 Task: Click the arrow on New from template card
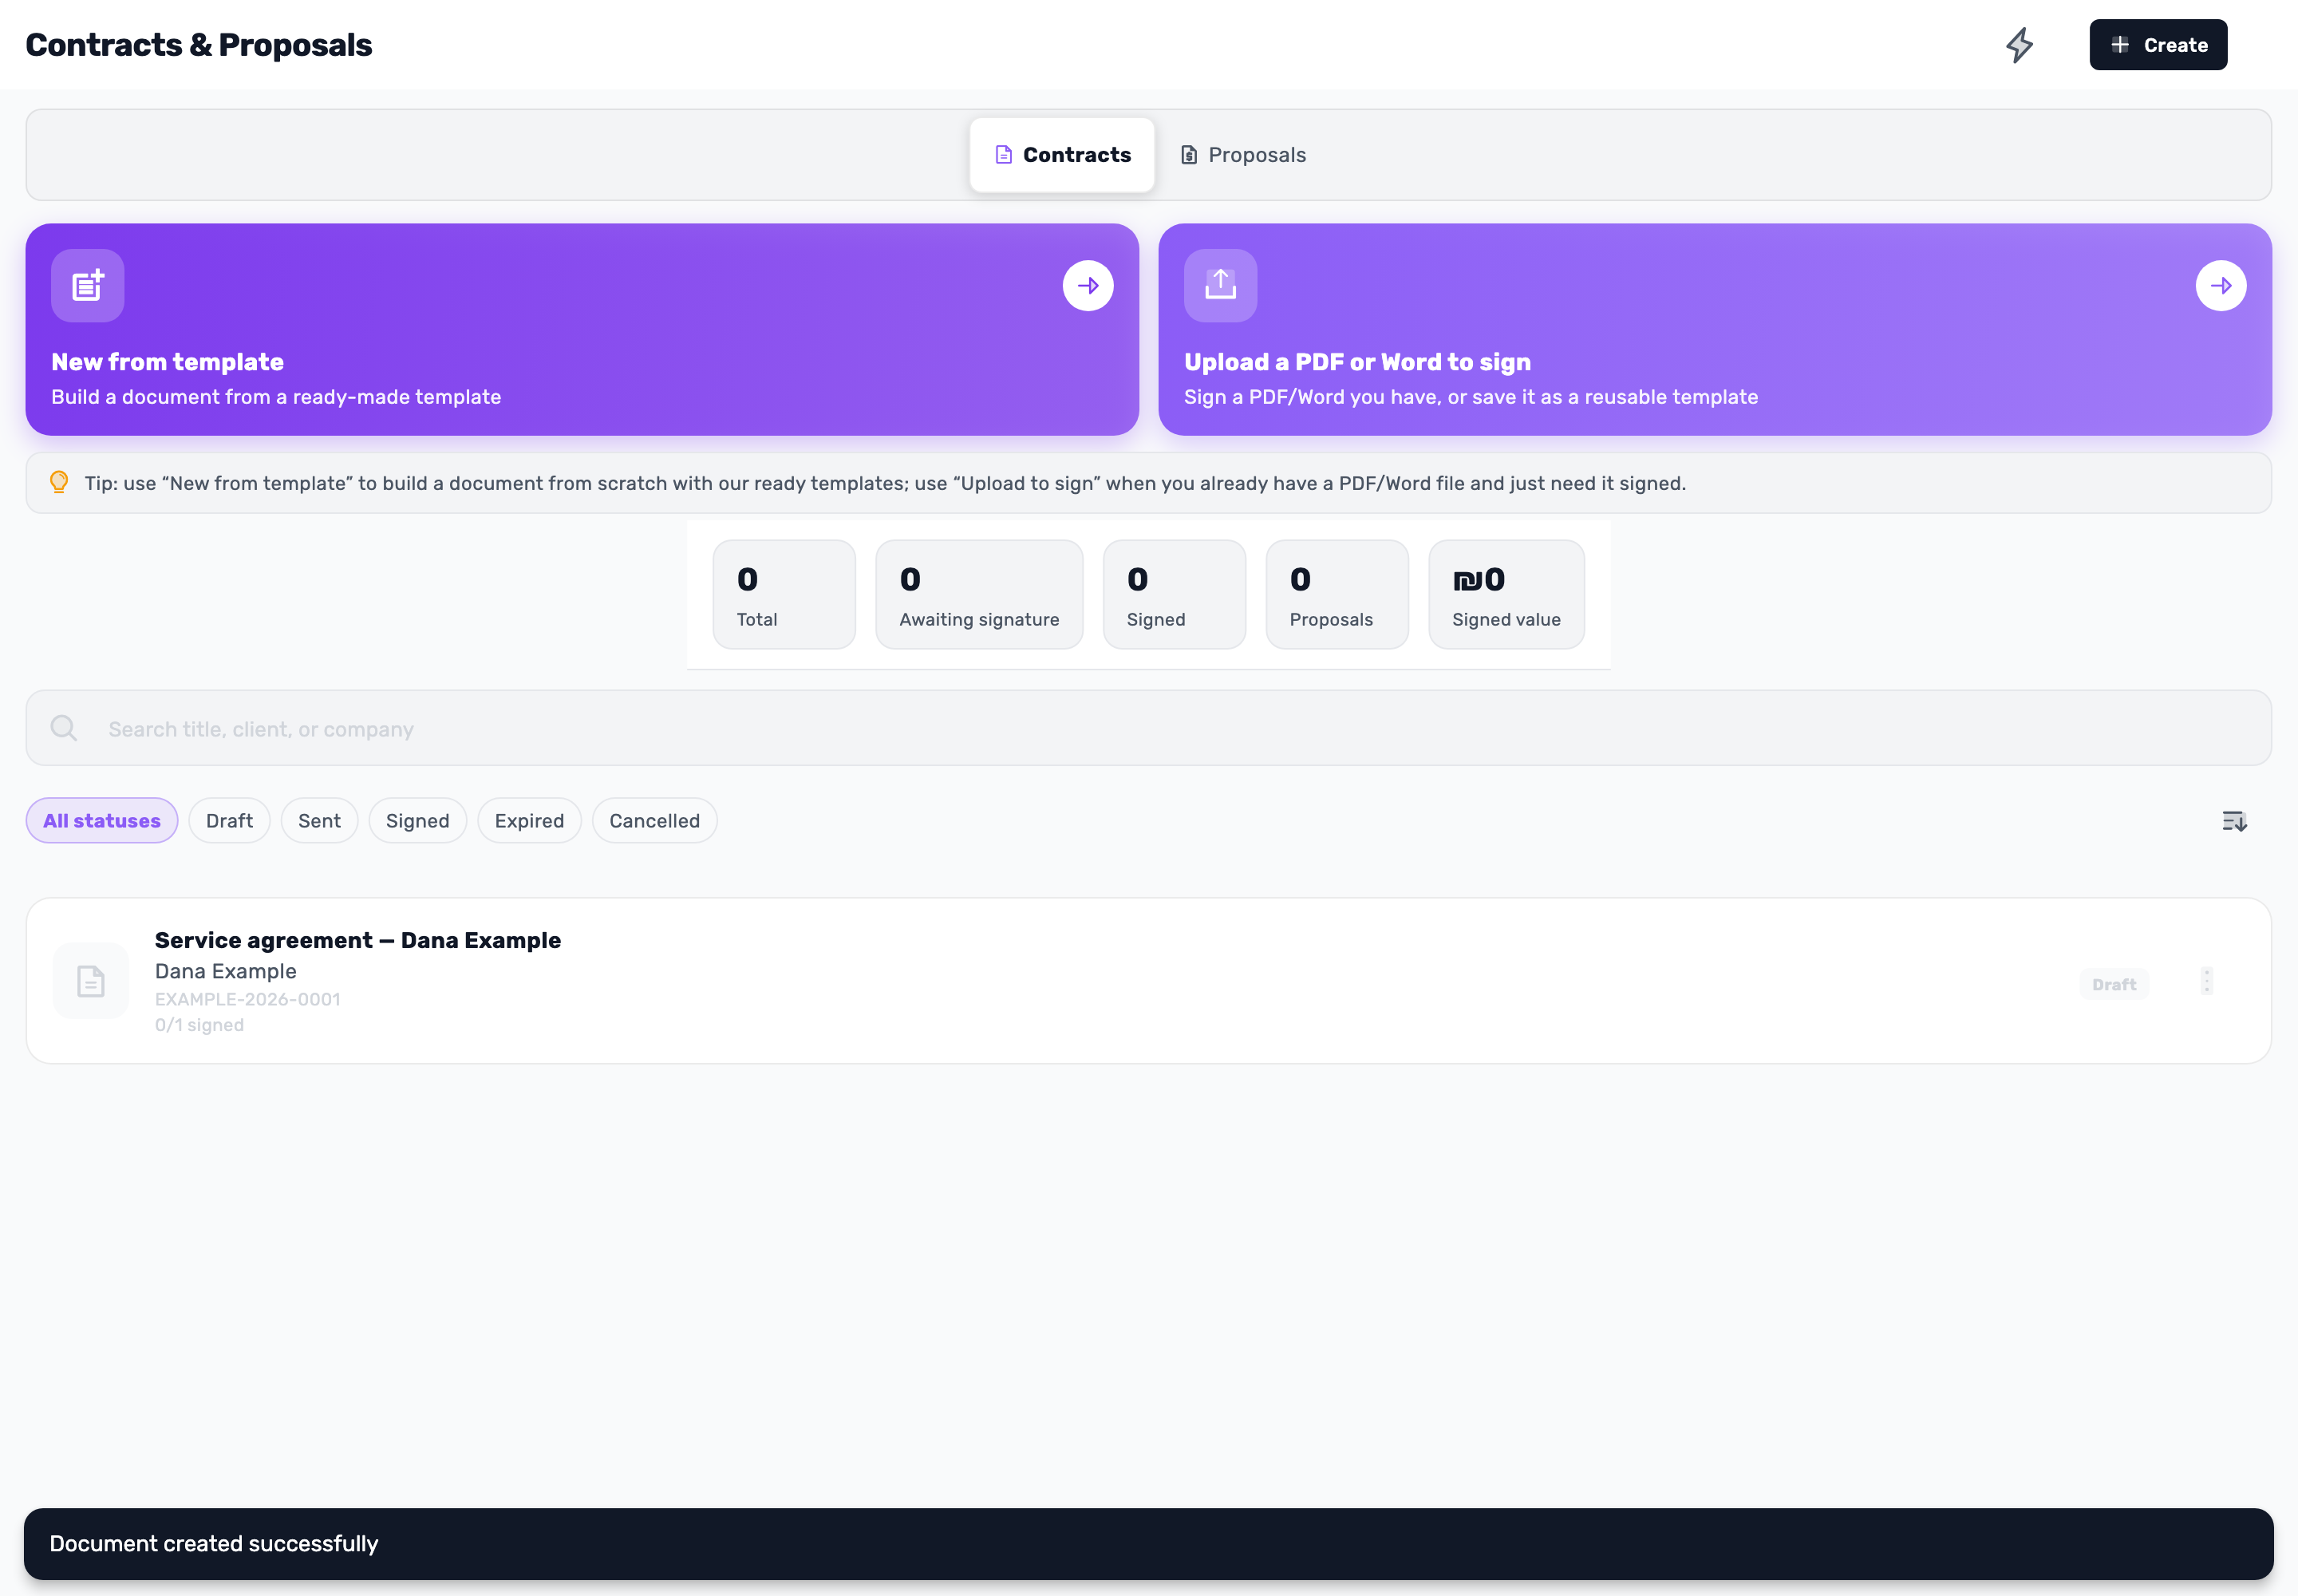point(1088,286)
